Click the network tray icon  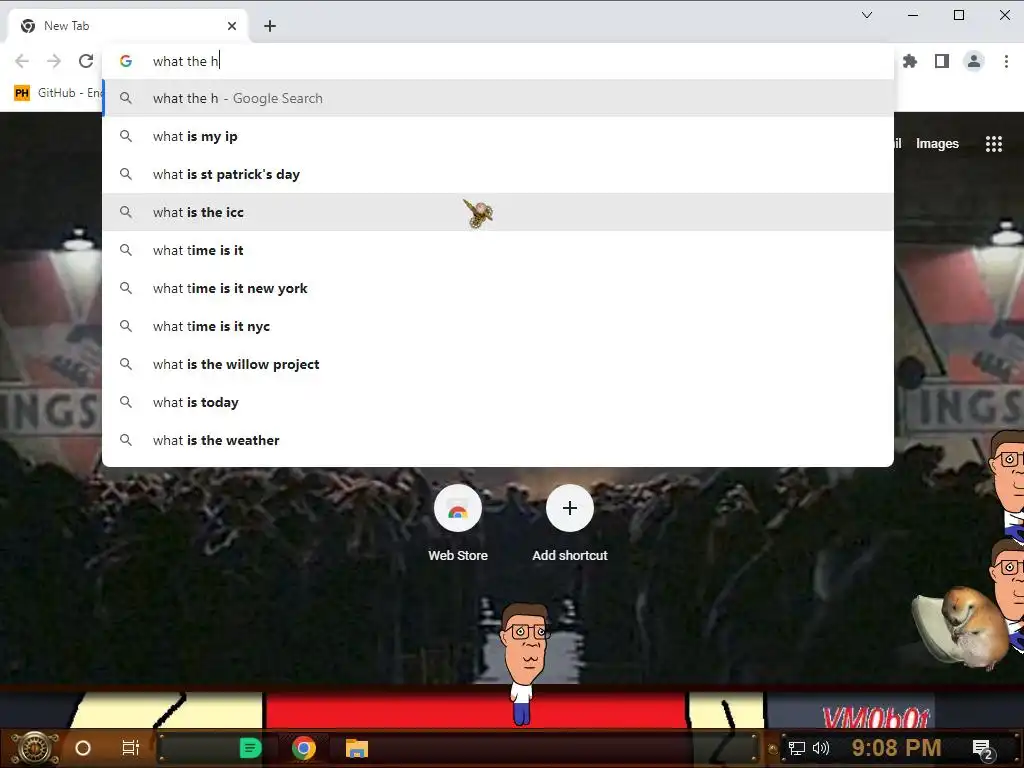[x=796, y=748]
